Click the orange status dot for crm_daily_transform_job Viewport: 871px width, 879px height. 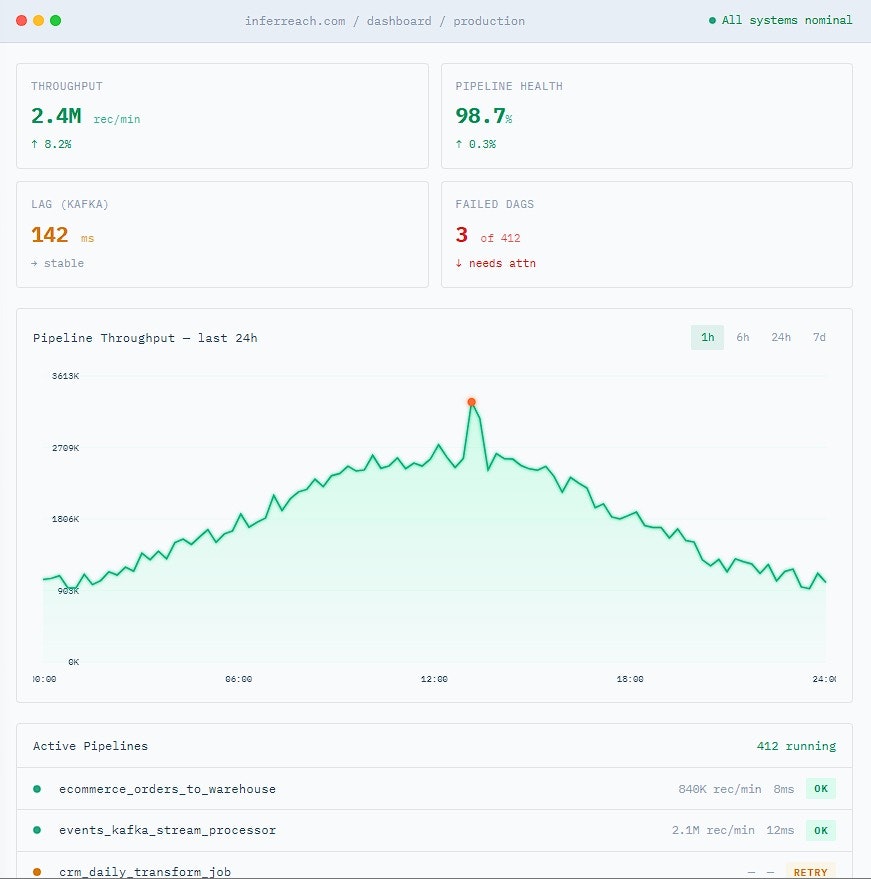(37, 872)
